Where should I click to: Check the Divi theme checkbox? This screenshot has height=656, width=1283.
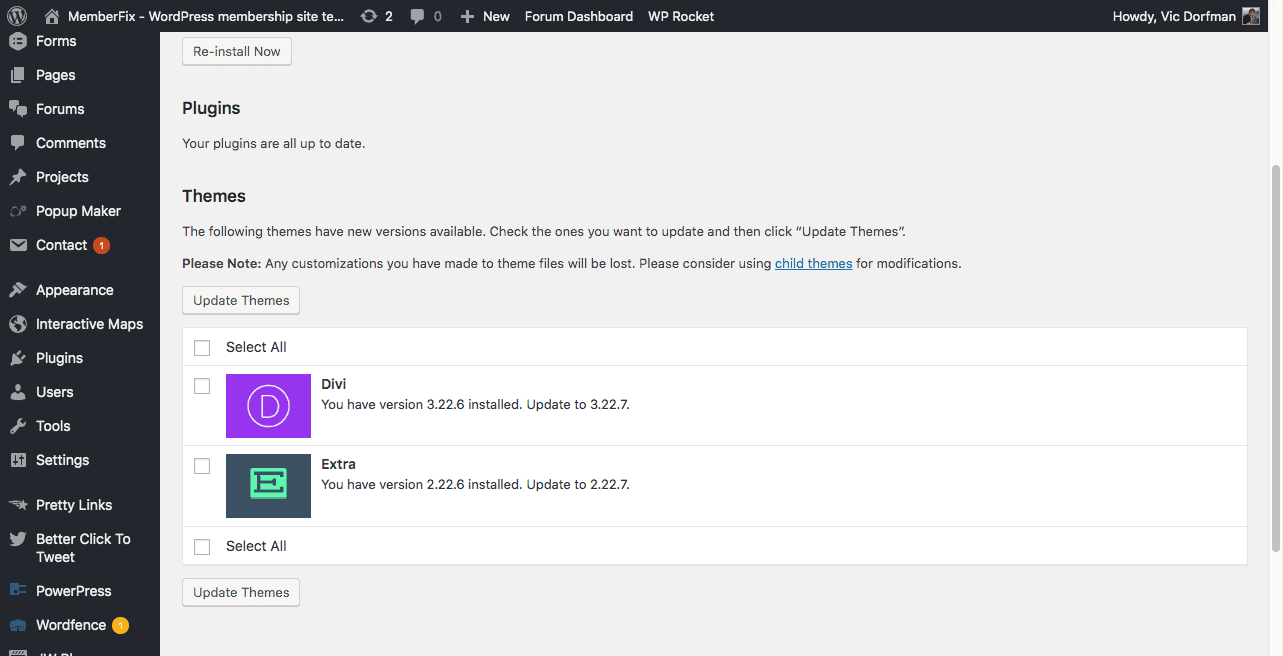(202, 386)
